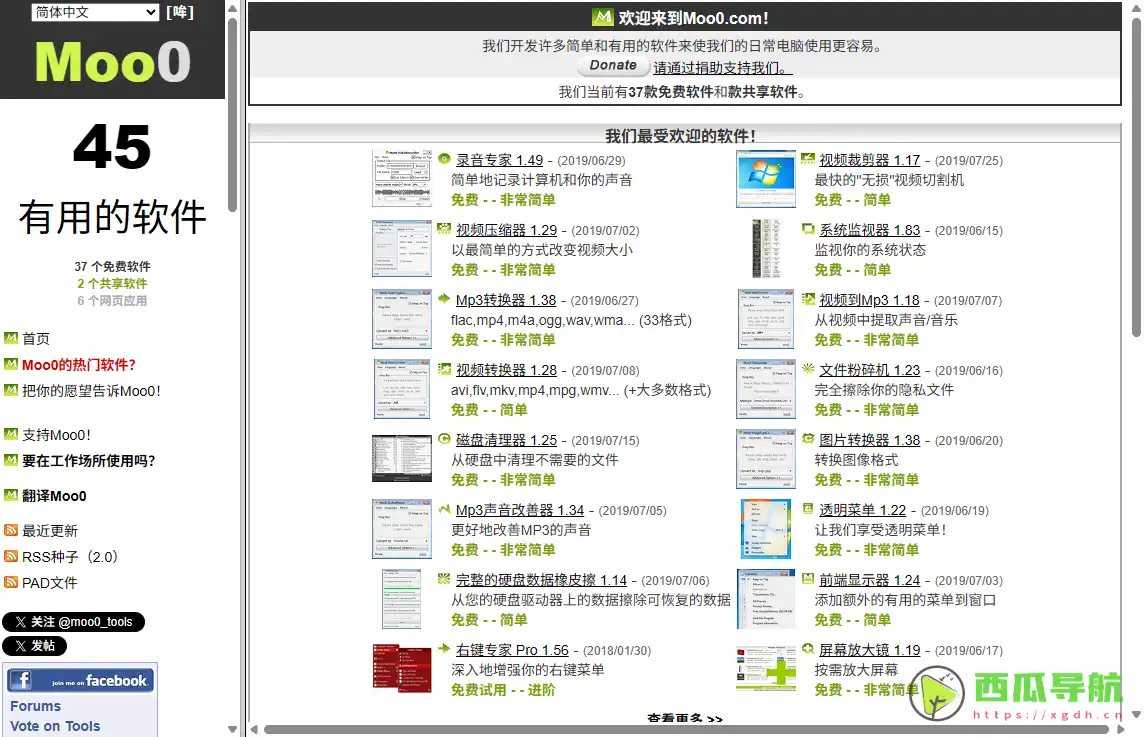
Task: Click the Donate button
Action: click(613, 65)
